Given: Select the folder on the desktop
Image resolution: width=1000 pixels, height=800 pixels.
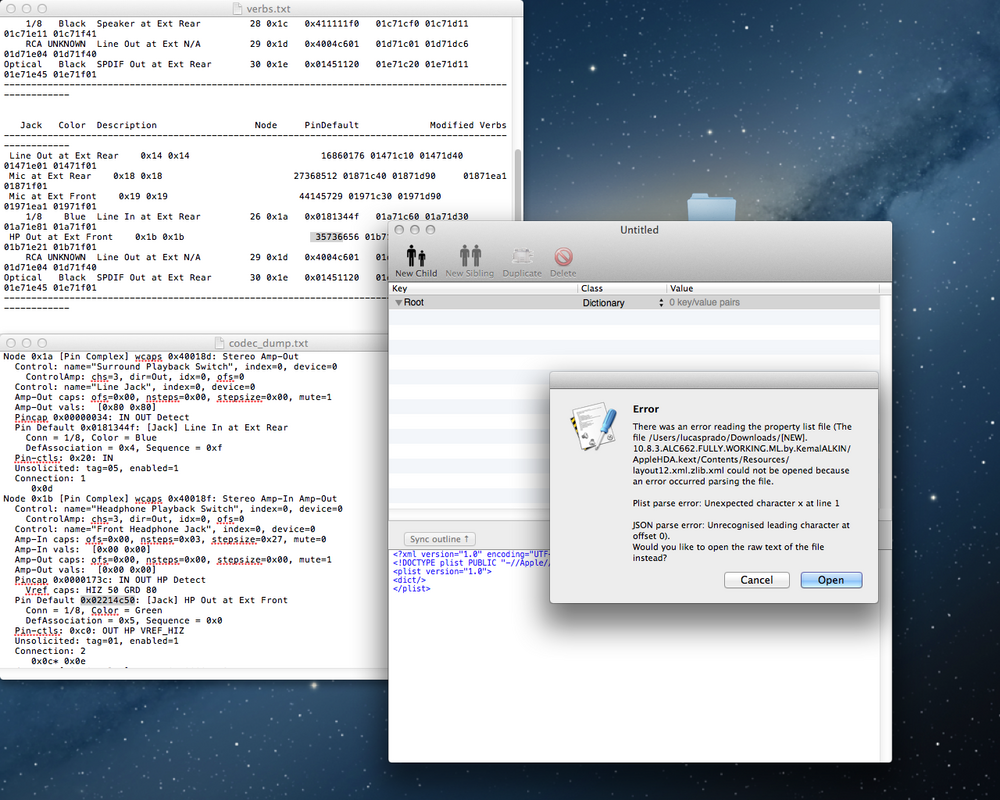Looking at the screenshot, I should click(x=711, y=210).
